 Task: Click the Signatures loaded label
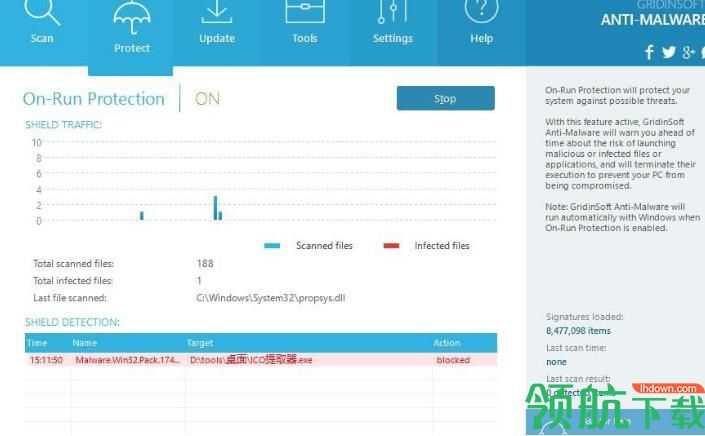[x=585, y=317]
